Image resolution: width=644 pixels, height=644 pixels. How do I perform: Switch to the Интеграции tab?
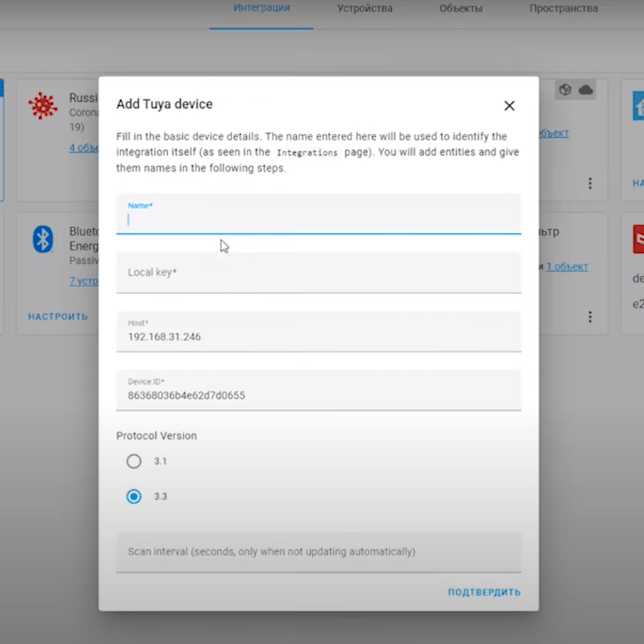click(261, 9)
